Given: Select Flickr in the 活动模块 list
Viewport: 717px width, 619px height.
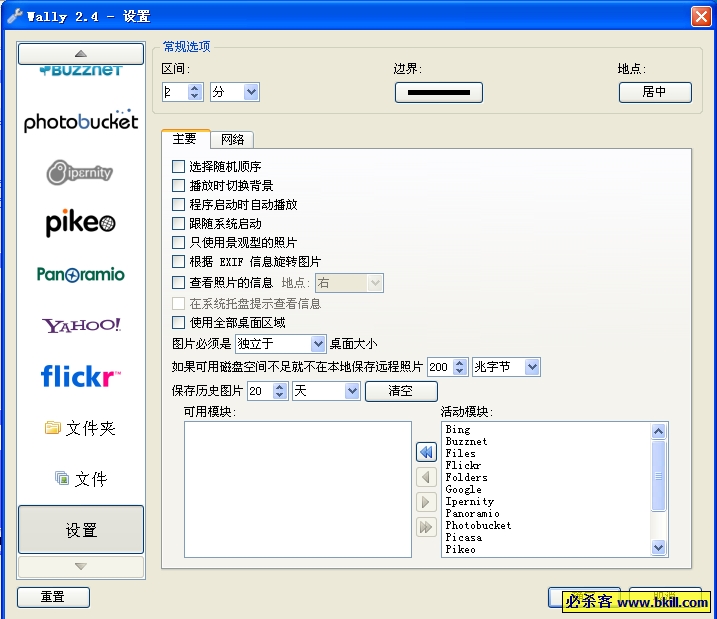Looking at the screenshot, I should [464, 466].
